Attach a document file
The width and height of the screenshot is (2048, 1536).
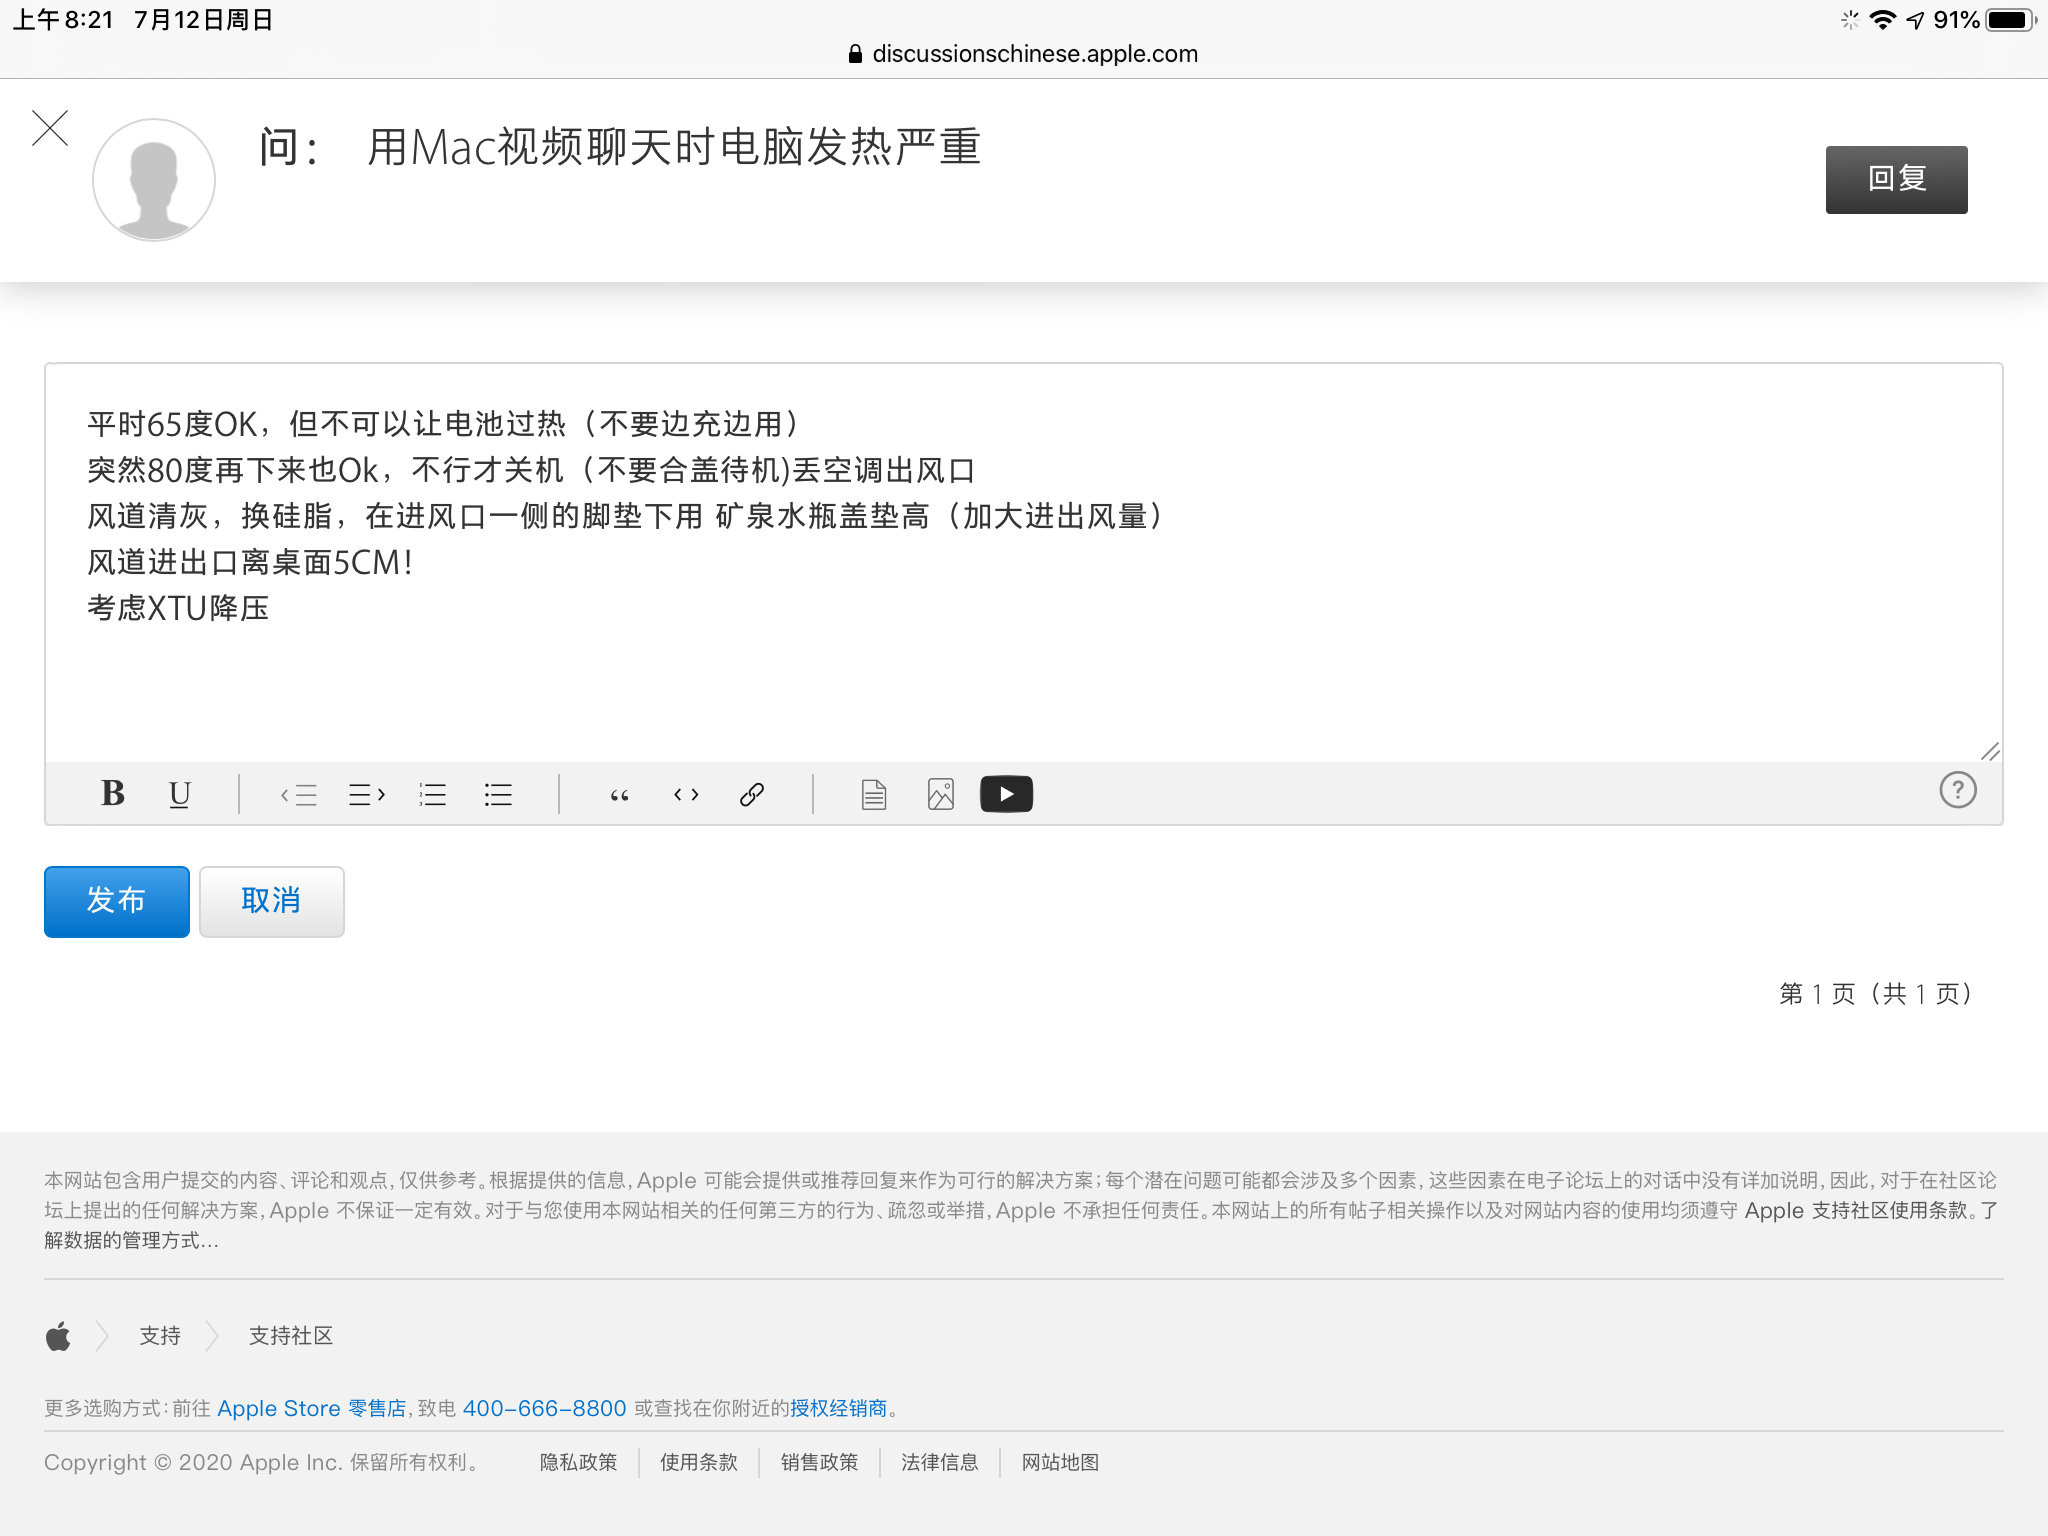(874, 795)
